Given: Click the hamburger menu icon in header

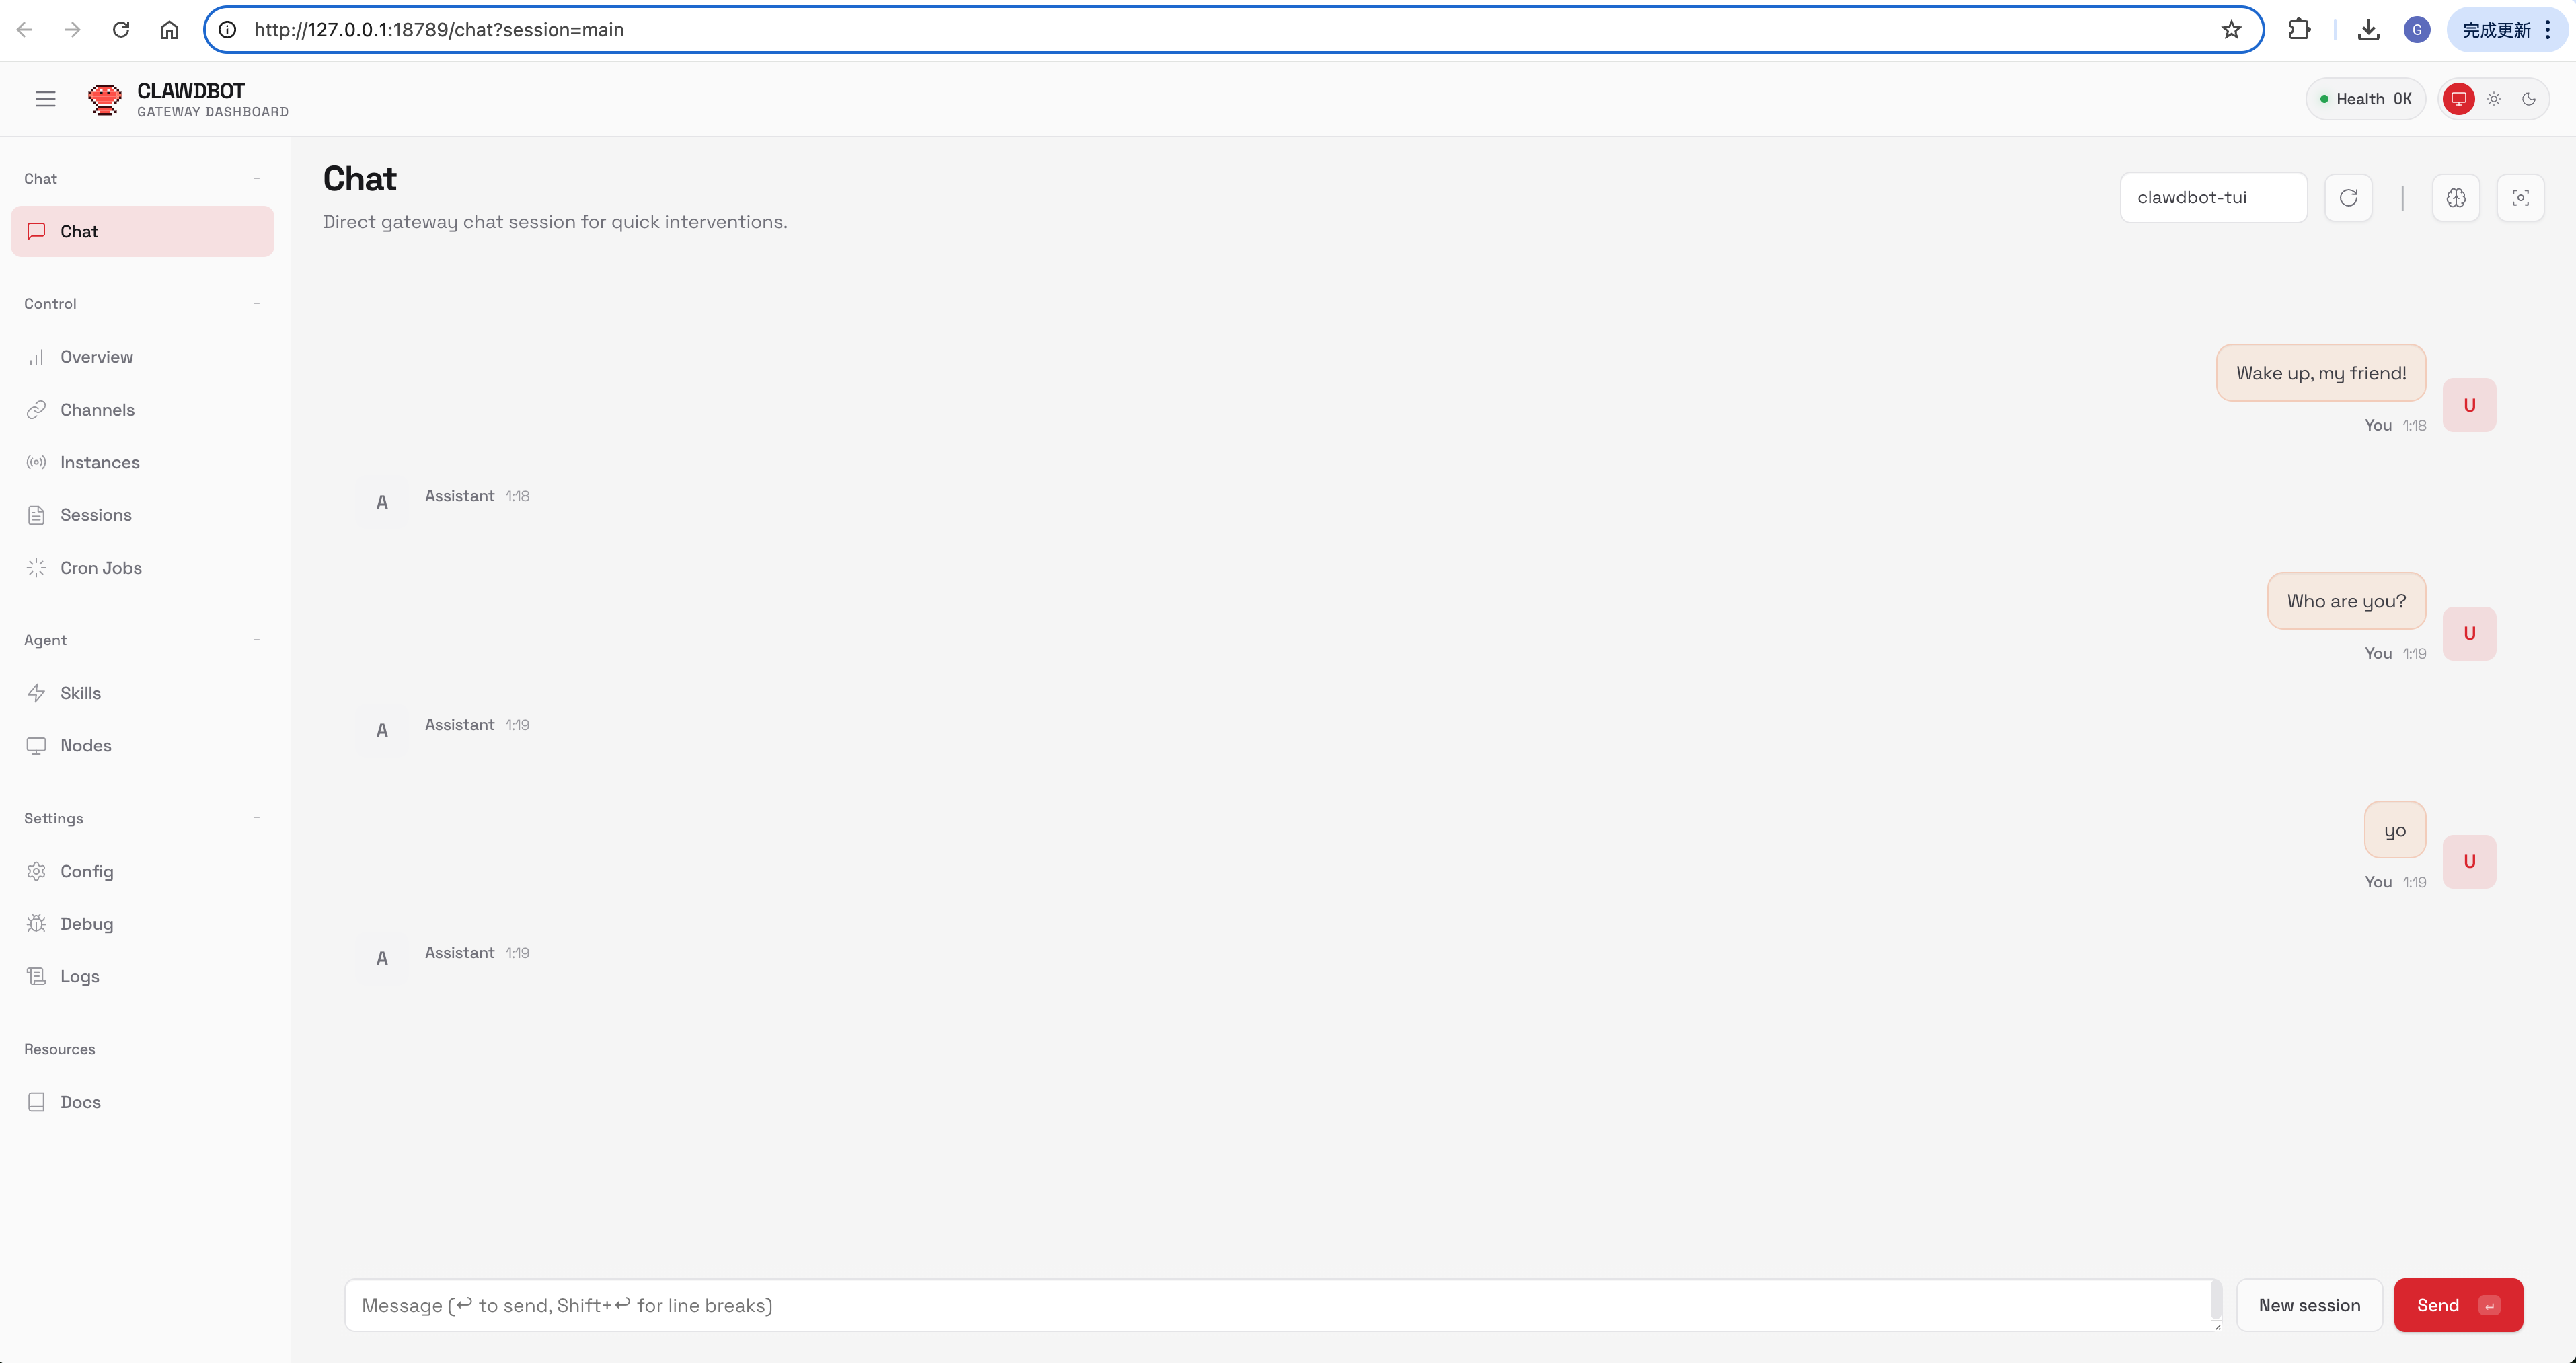Looking at the screenshot, I should [45, 98].
